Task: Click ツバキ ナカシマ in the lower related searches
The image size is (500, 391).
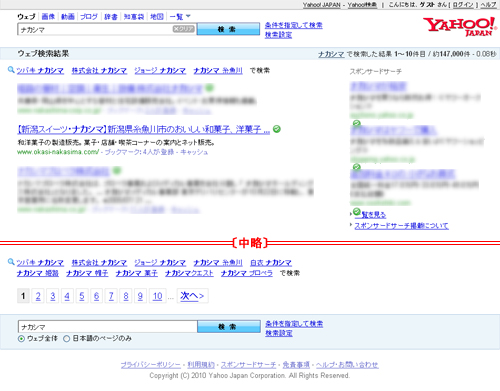Action: [40, 263]
